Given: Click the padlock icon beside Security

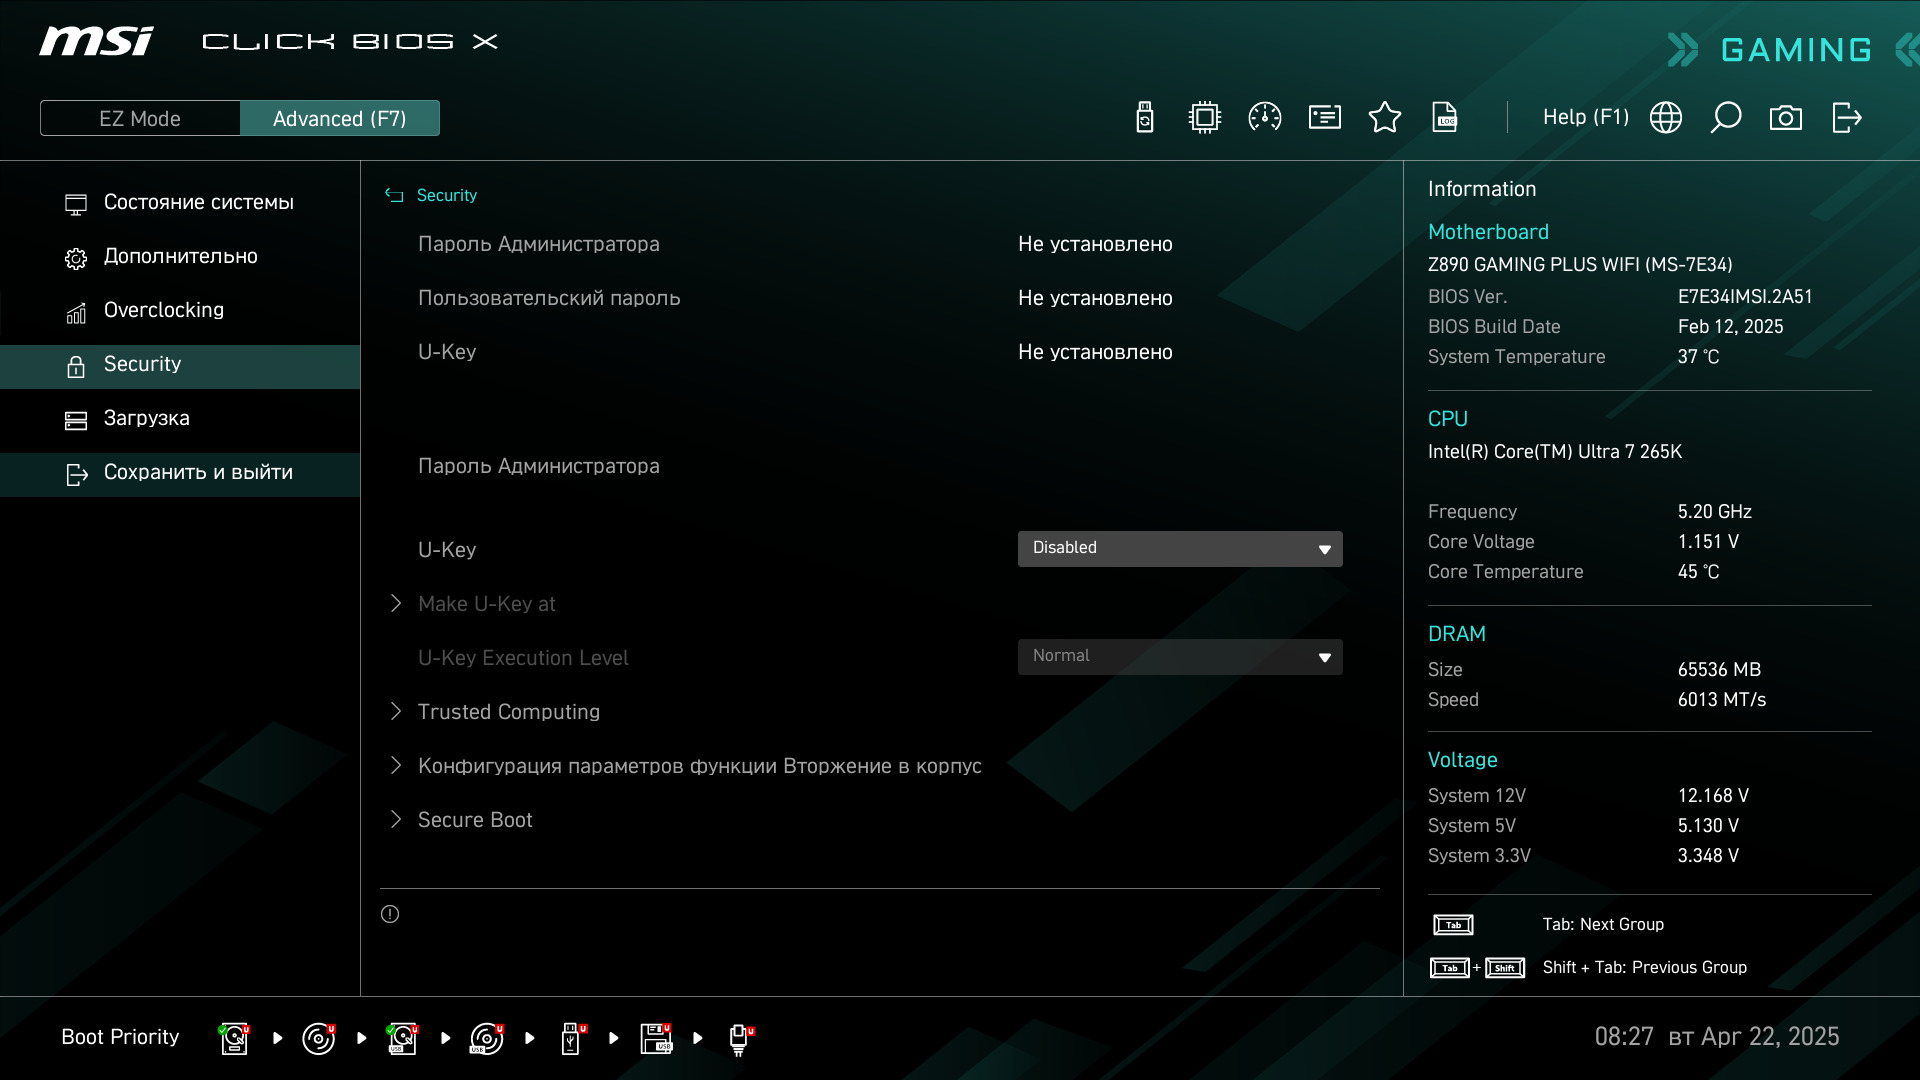Looking at the screenshot, I should [x=76, y=366].
